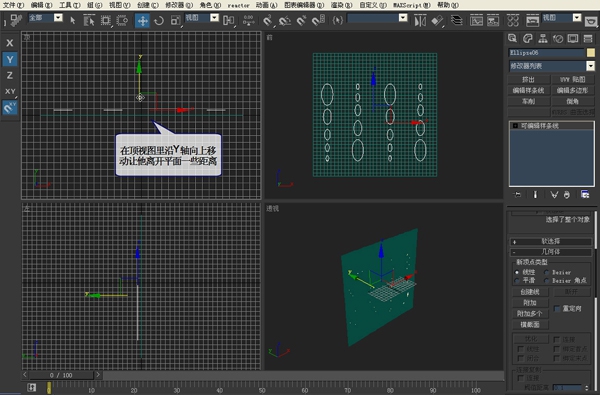The width and height of the screenshot is (600, 395).
Task: Click the Mirror tool icon
Action: click(x=420, y=20)
